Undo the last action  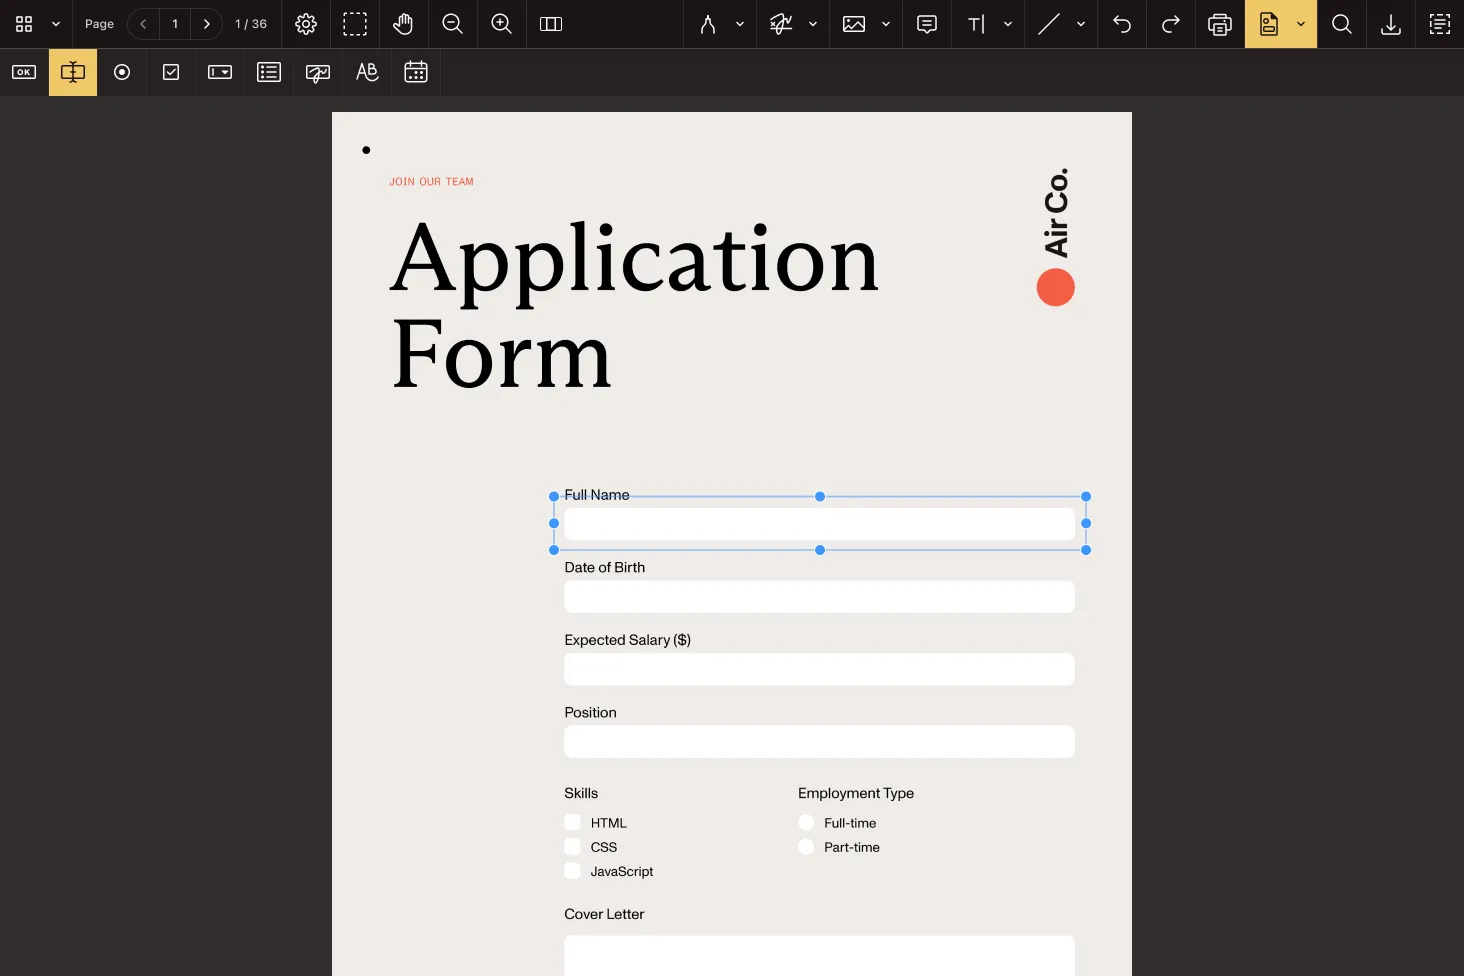tap(1122, 24)
